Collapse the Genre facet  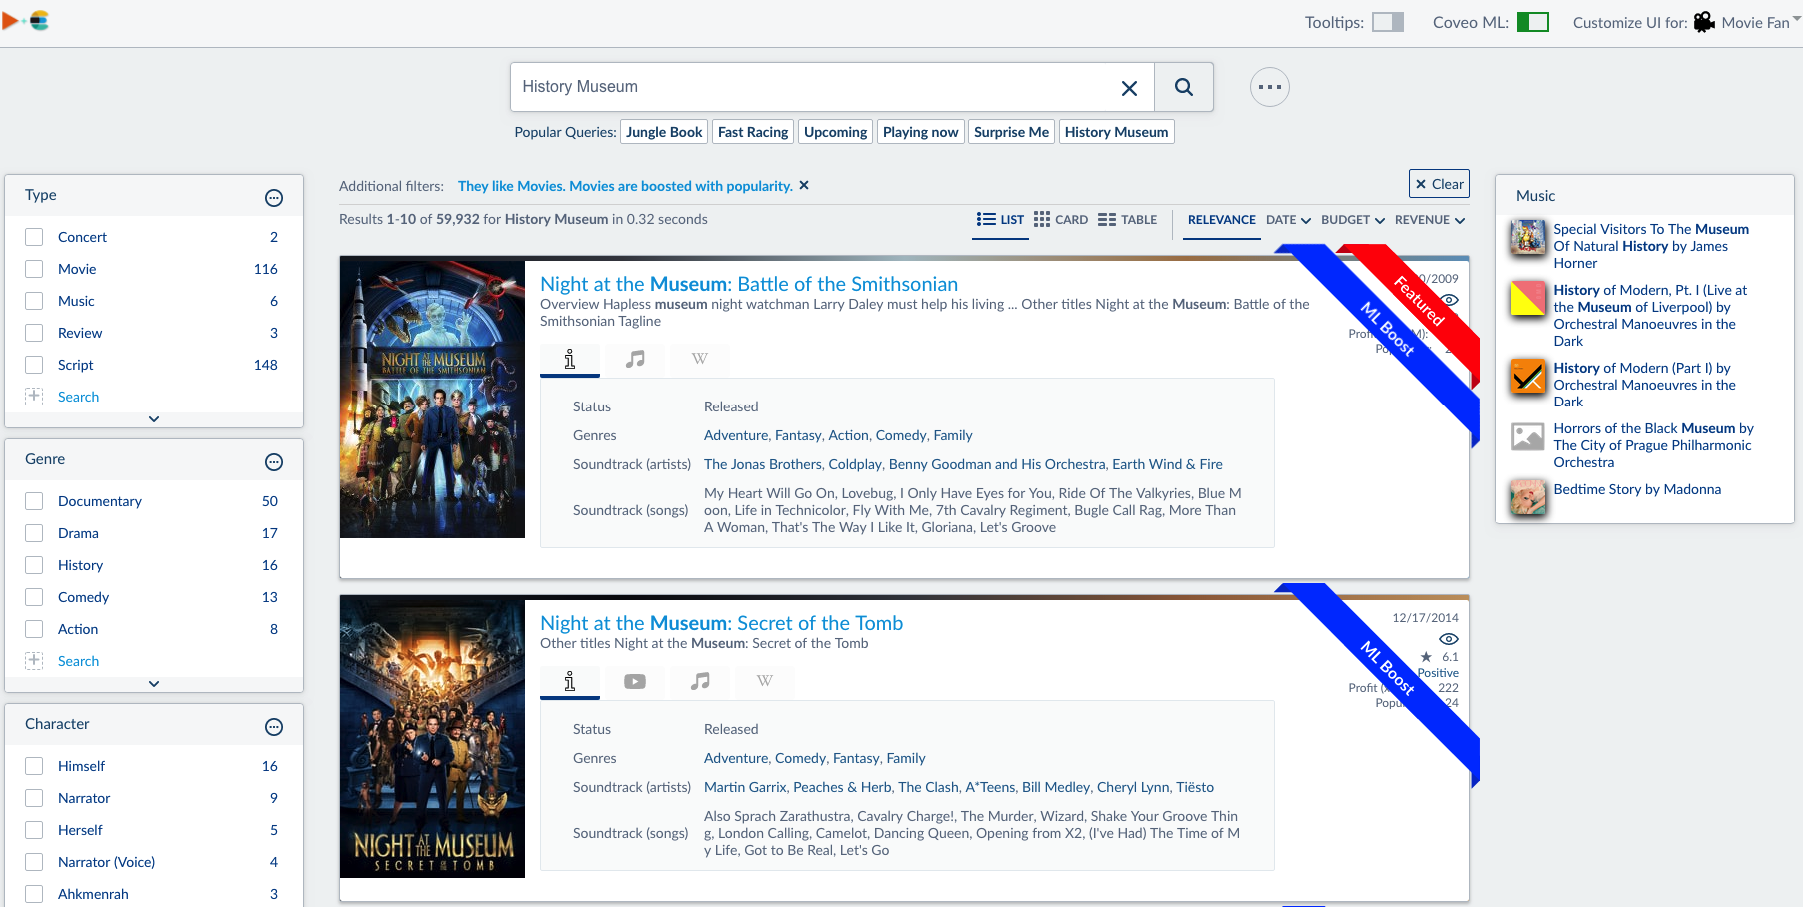pyautogui.click(x=274, y=462)
